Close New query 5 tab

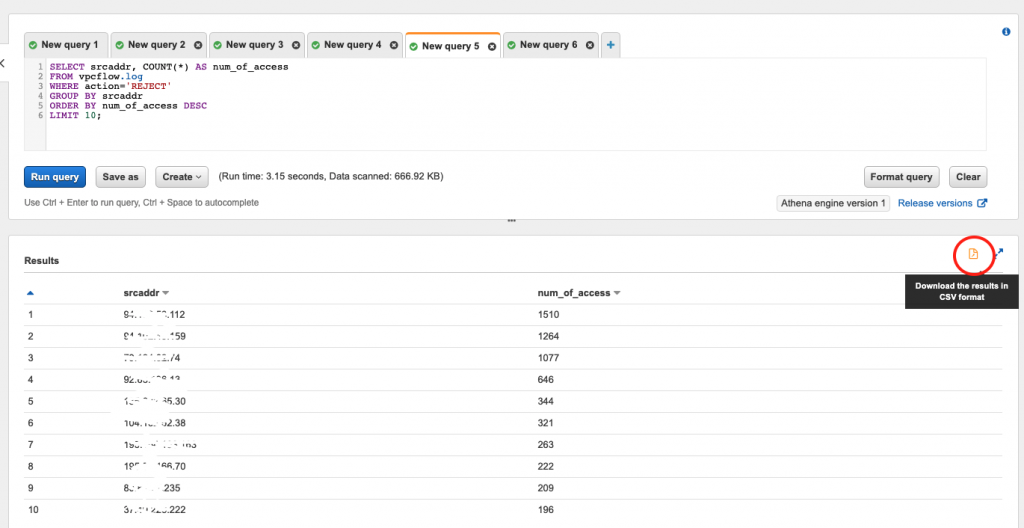point(492,46)
